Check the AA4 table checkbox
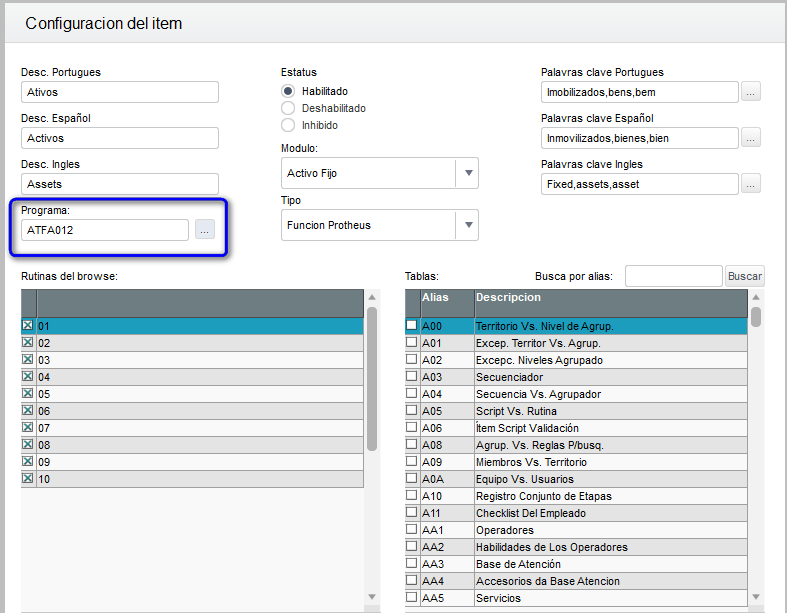Screen dimensions: 787x613 pos(412,580)
